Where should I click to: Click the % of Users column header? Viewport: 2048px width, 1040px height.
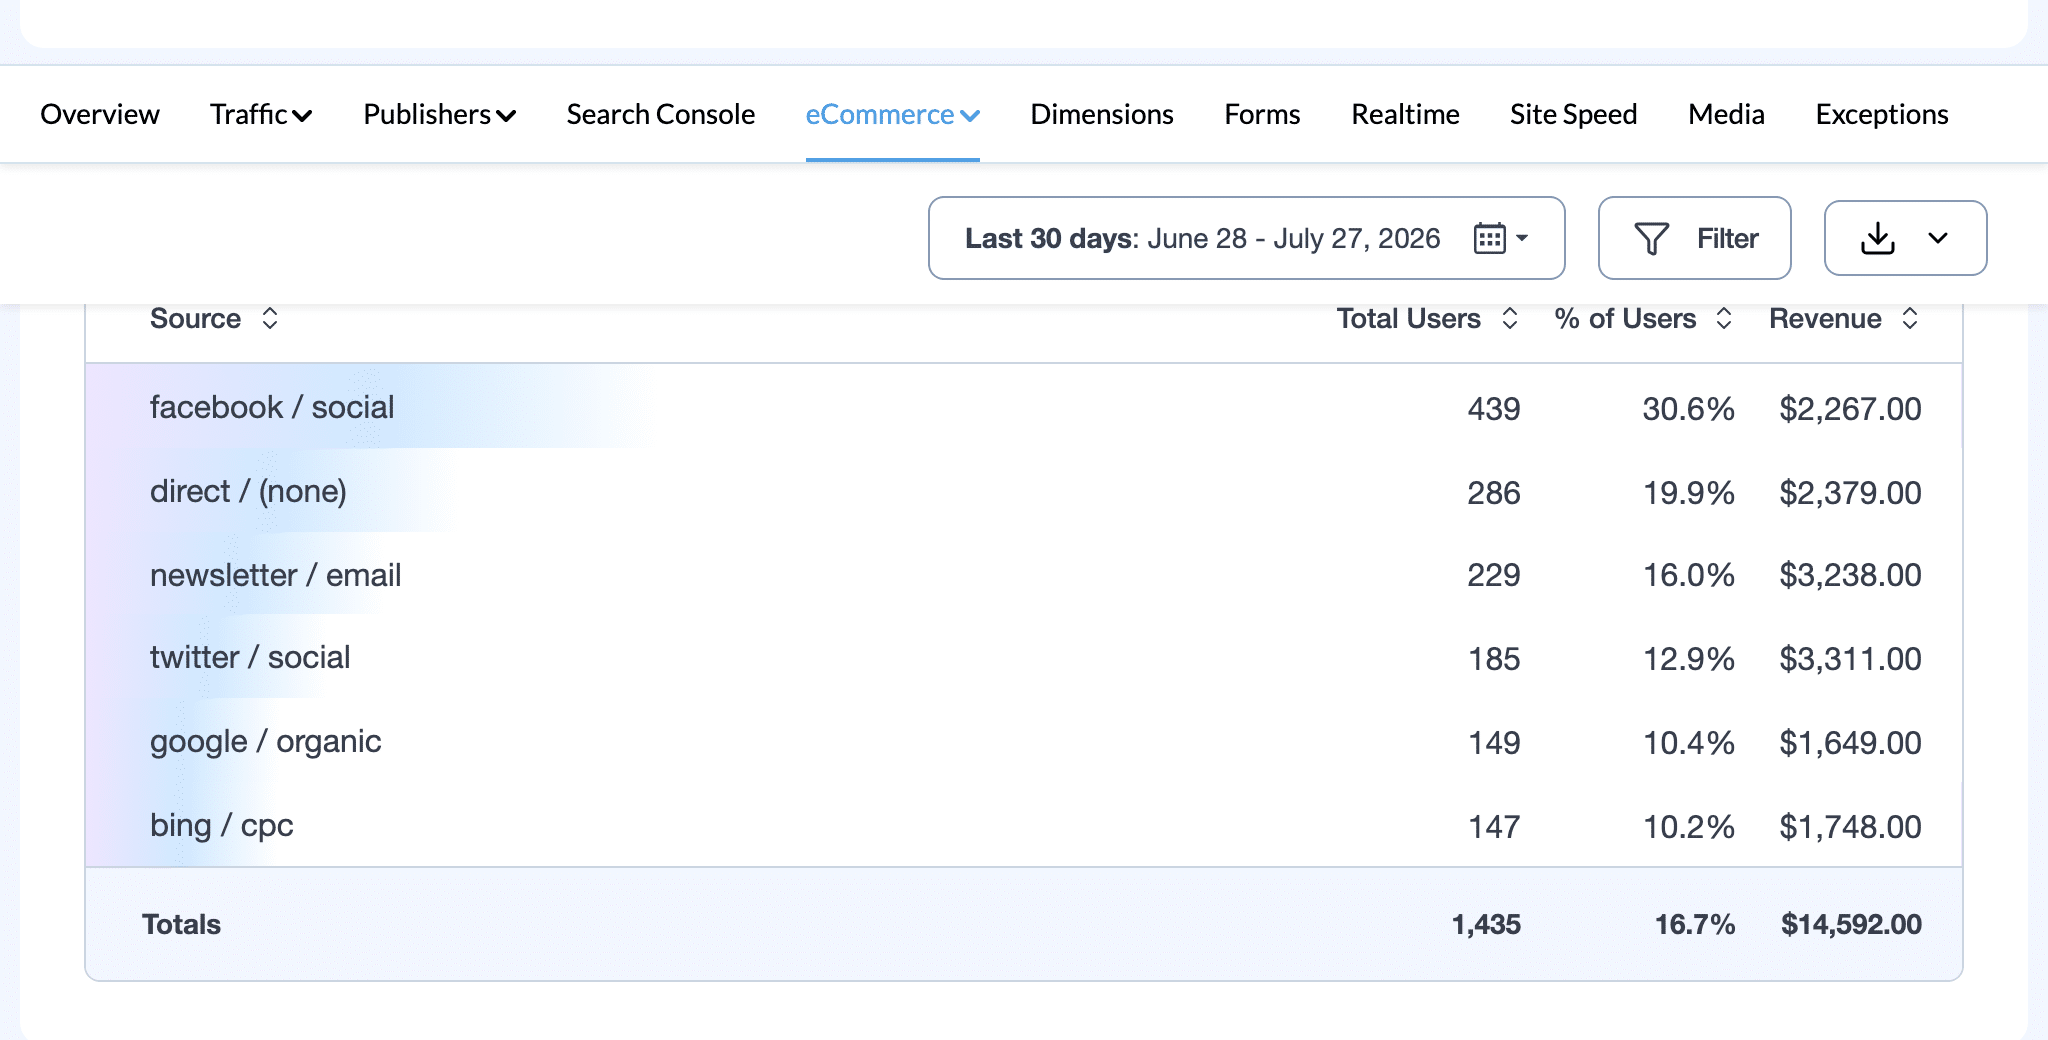(x=1625, y=318)
